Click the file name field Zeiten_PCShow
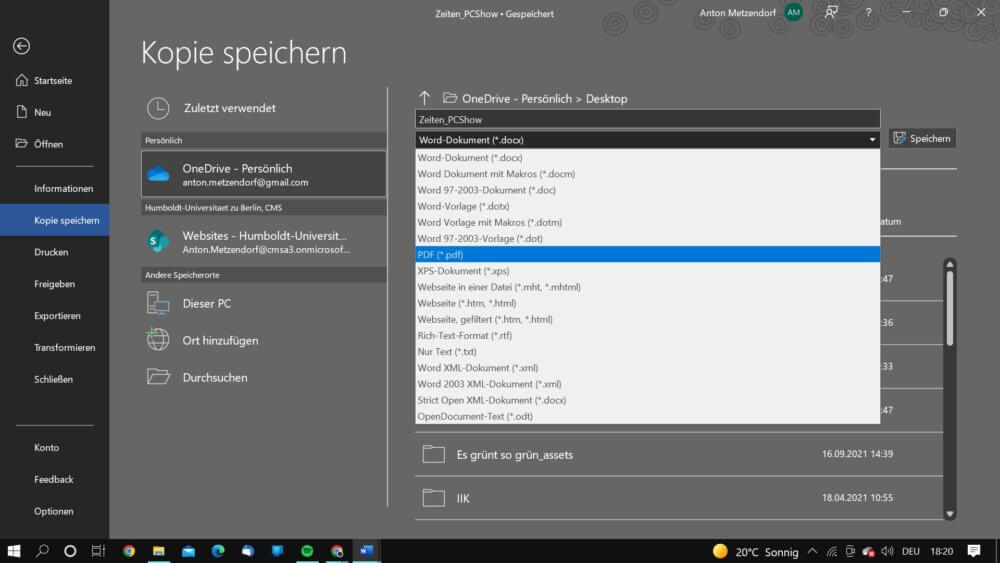Viewport: 1000px width, 563px height. (x=647, y=119)
